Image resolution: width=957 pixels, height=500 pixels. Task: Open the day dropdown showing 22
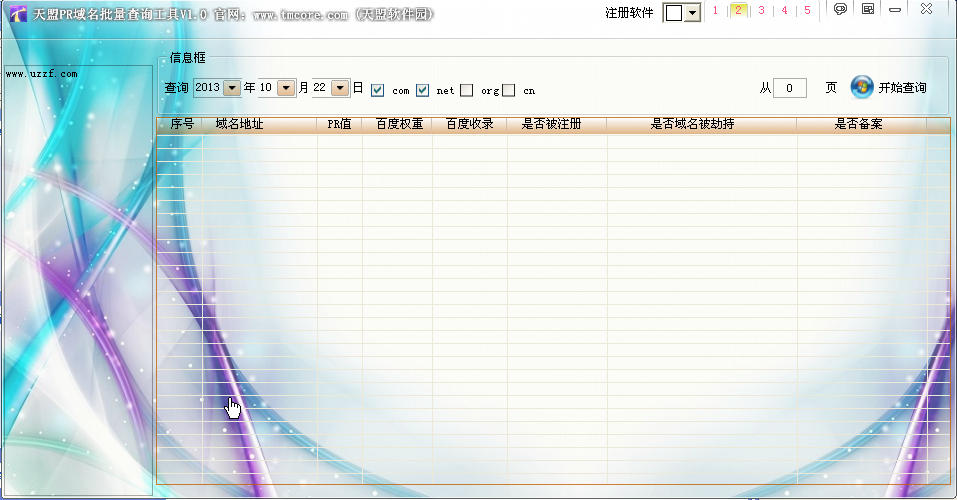(340, 88)
